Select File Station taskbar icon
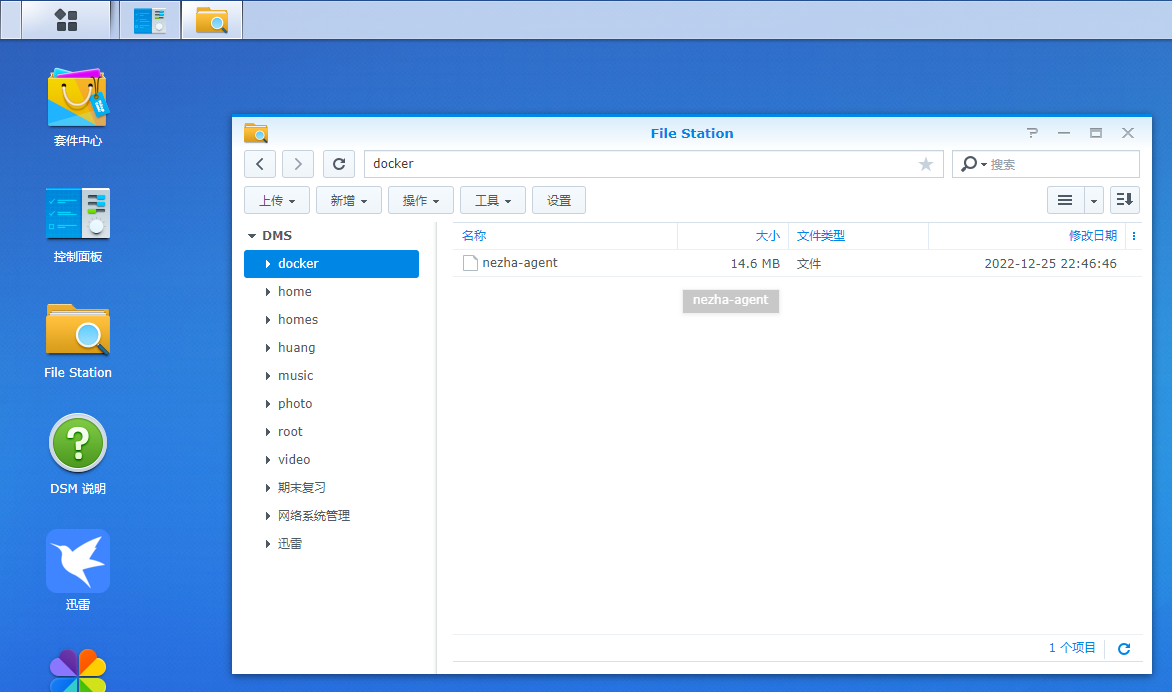The width and height of the screenshot is (1172, 692). pos(212,20)
